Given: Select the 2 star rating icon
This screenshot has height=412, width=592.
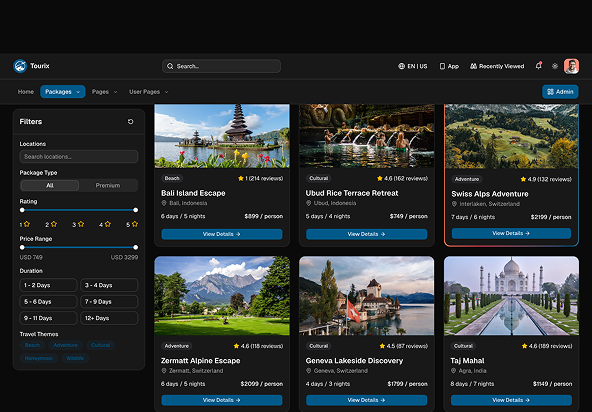Looking at the screenshot, I should [x=54, y=224].
